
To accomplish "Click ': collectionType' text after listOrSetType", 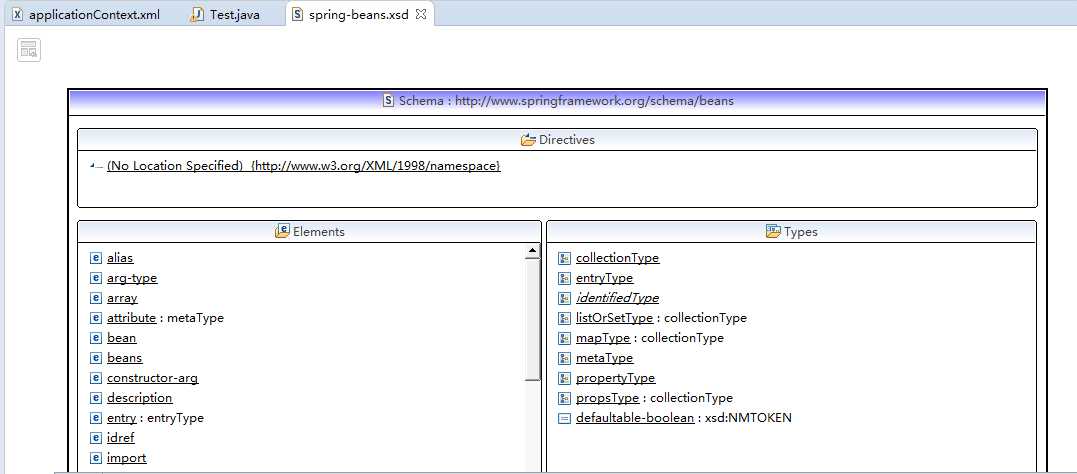I will coord(701,317).
